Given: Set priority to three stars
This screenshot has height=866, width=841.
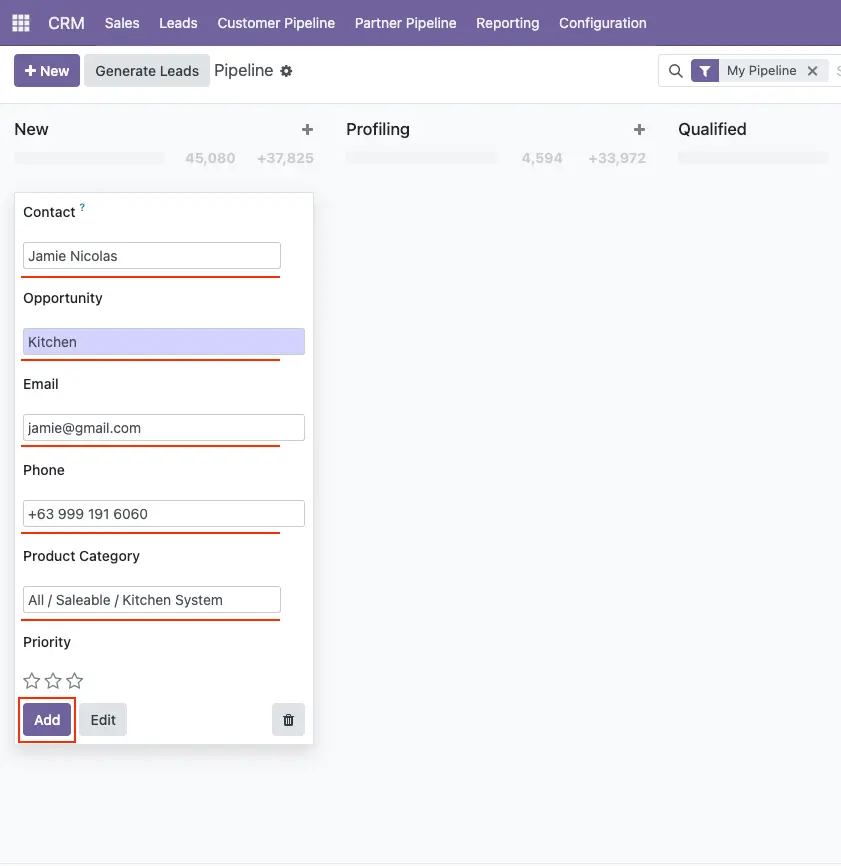Looking at the screenshot, I should pos(75,681).
